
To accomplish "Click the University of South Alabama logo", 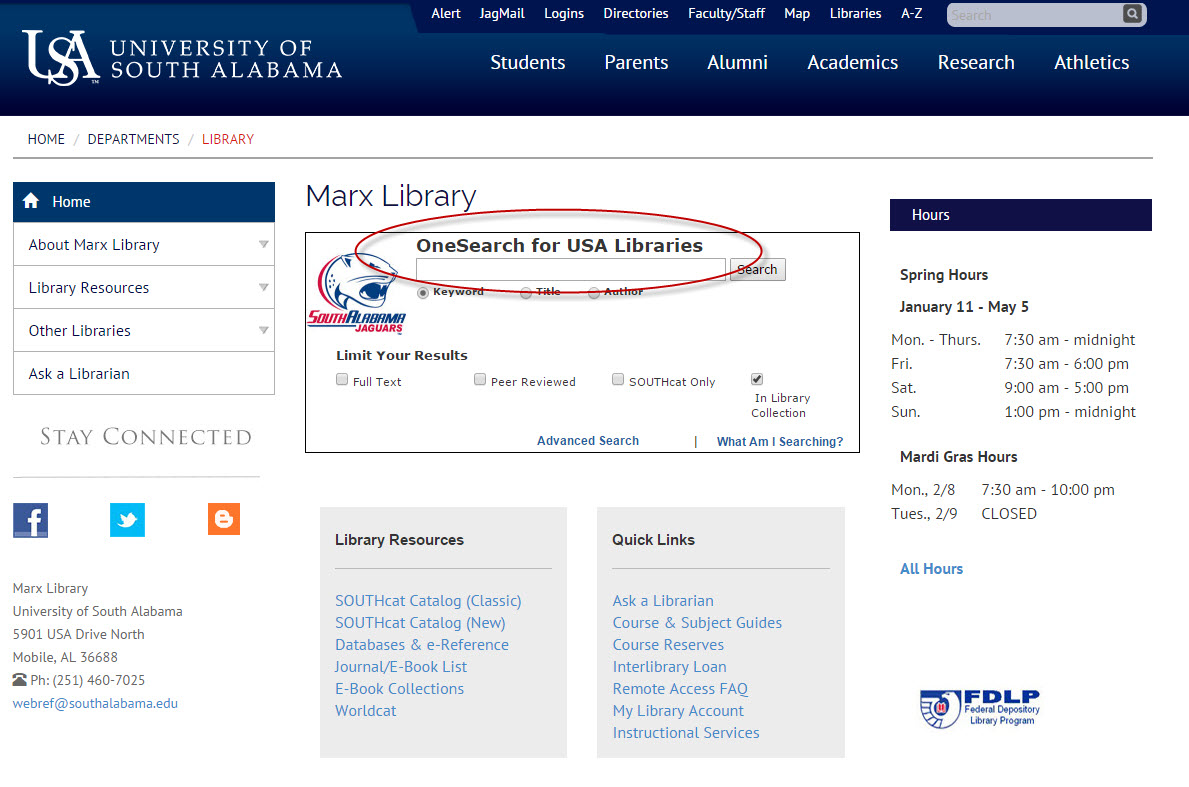I will [x=182, y=58].
